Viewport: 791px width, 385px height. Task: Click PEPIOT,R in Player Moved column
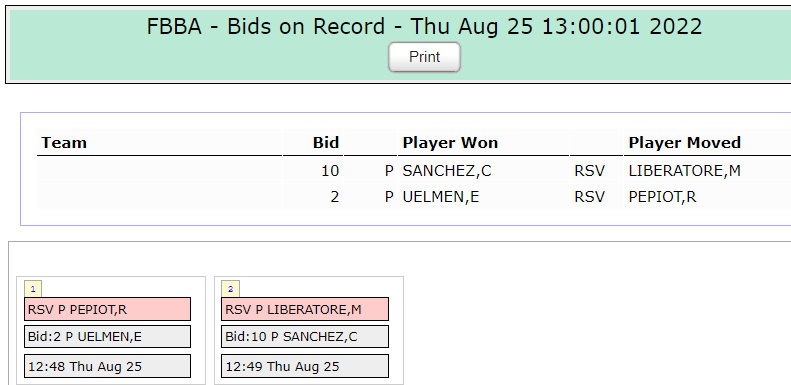pos(662,197)
